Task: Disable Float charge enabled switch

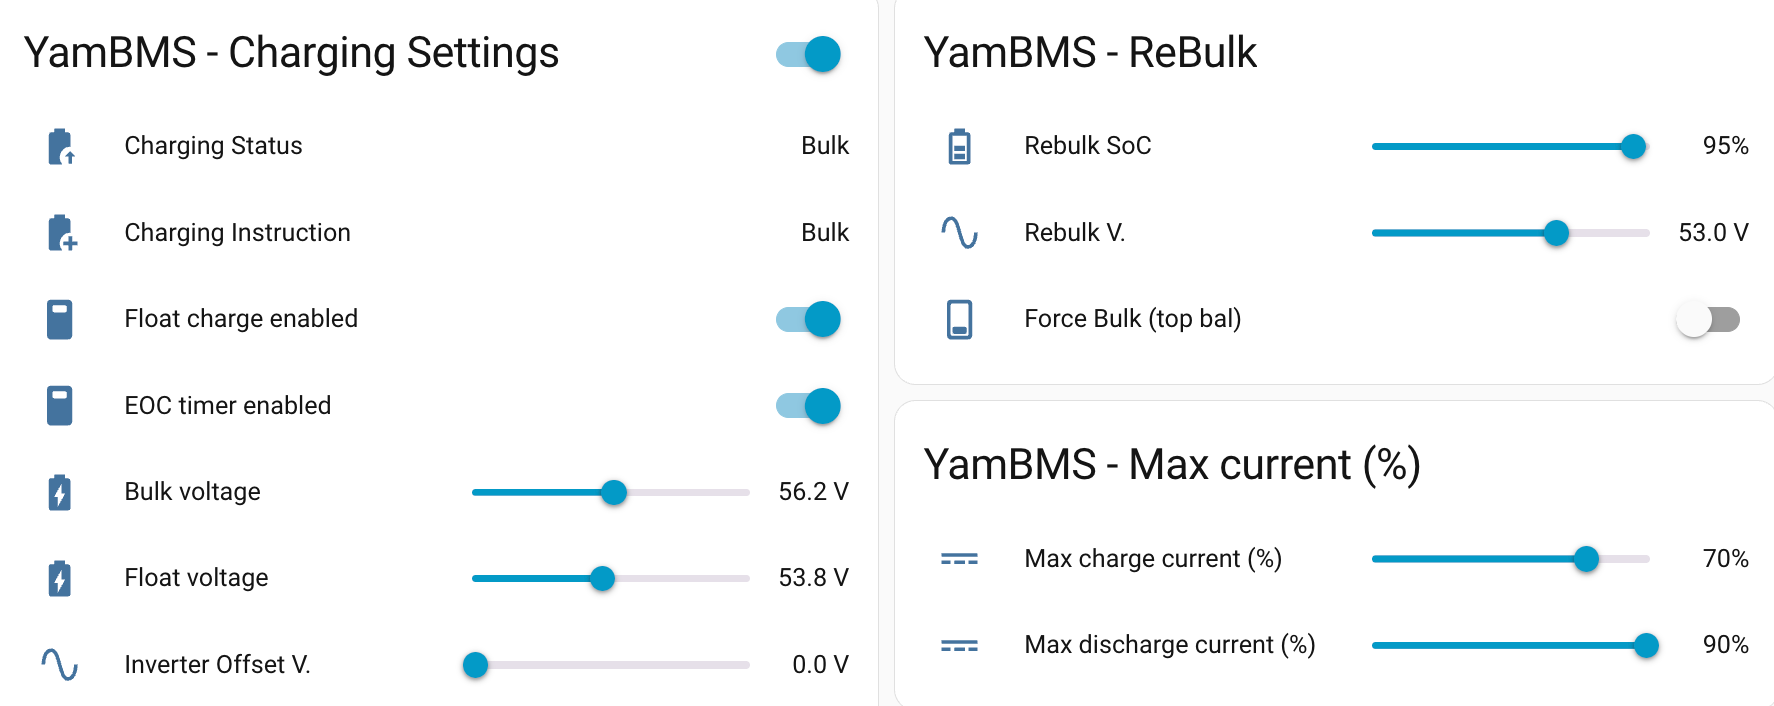Action: [x=809, y=319]
